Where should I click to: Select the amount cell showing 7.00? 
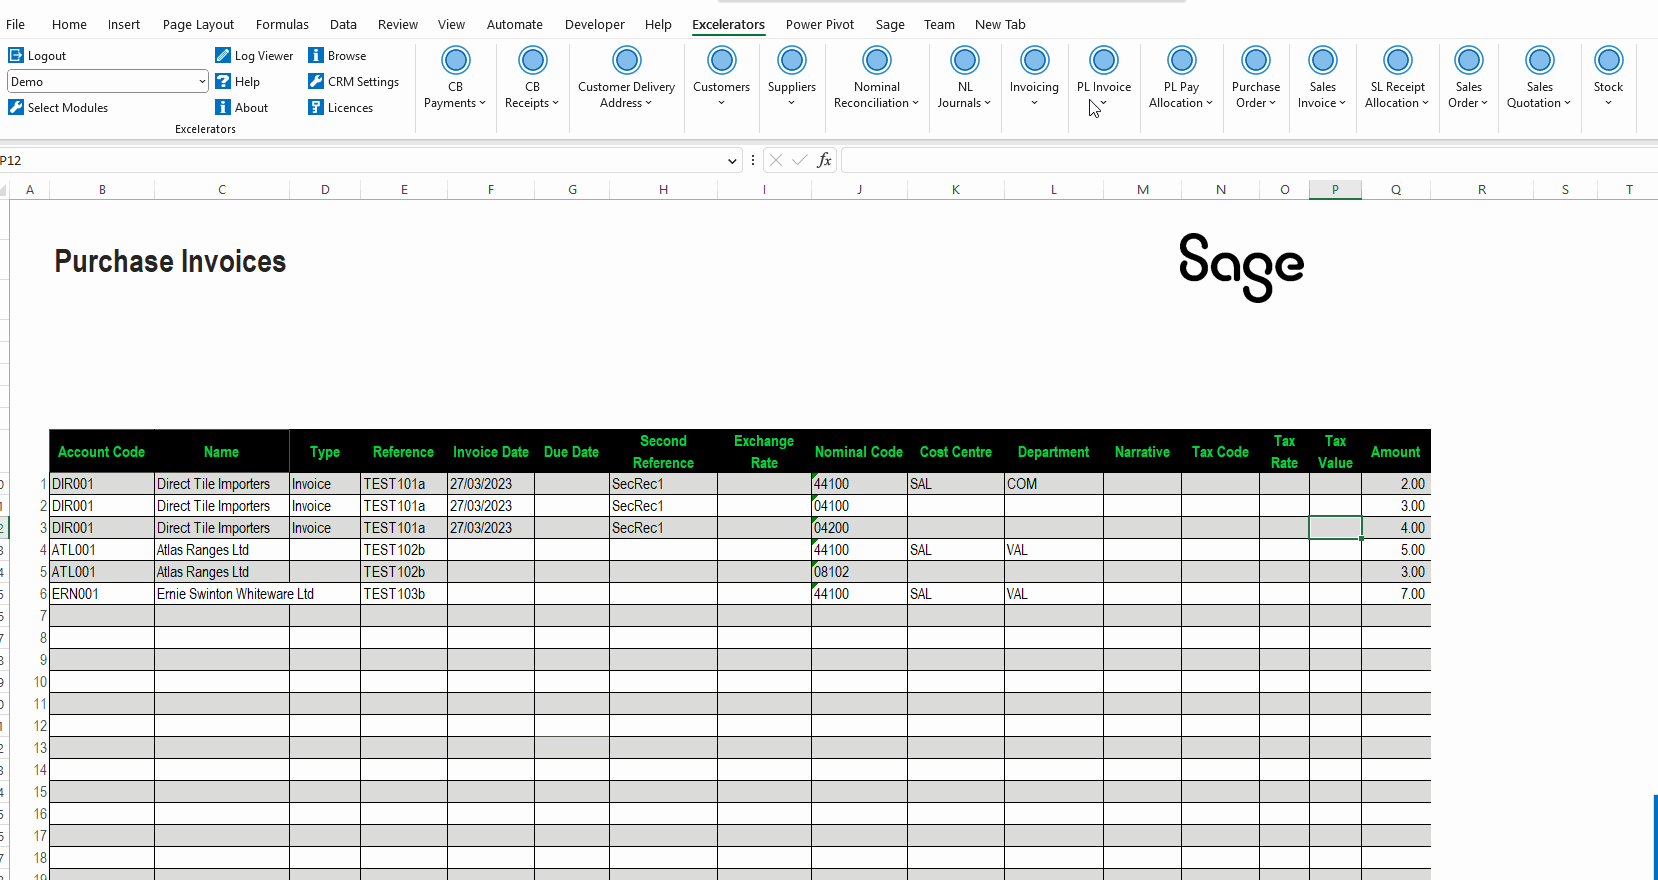click(x=1396, y=594)
